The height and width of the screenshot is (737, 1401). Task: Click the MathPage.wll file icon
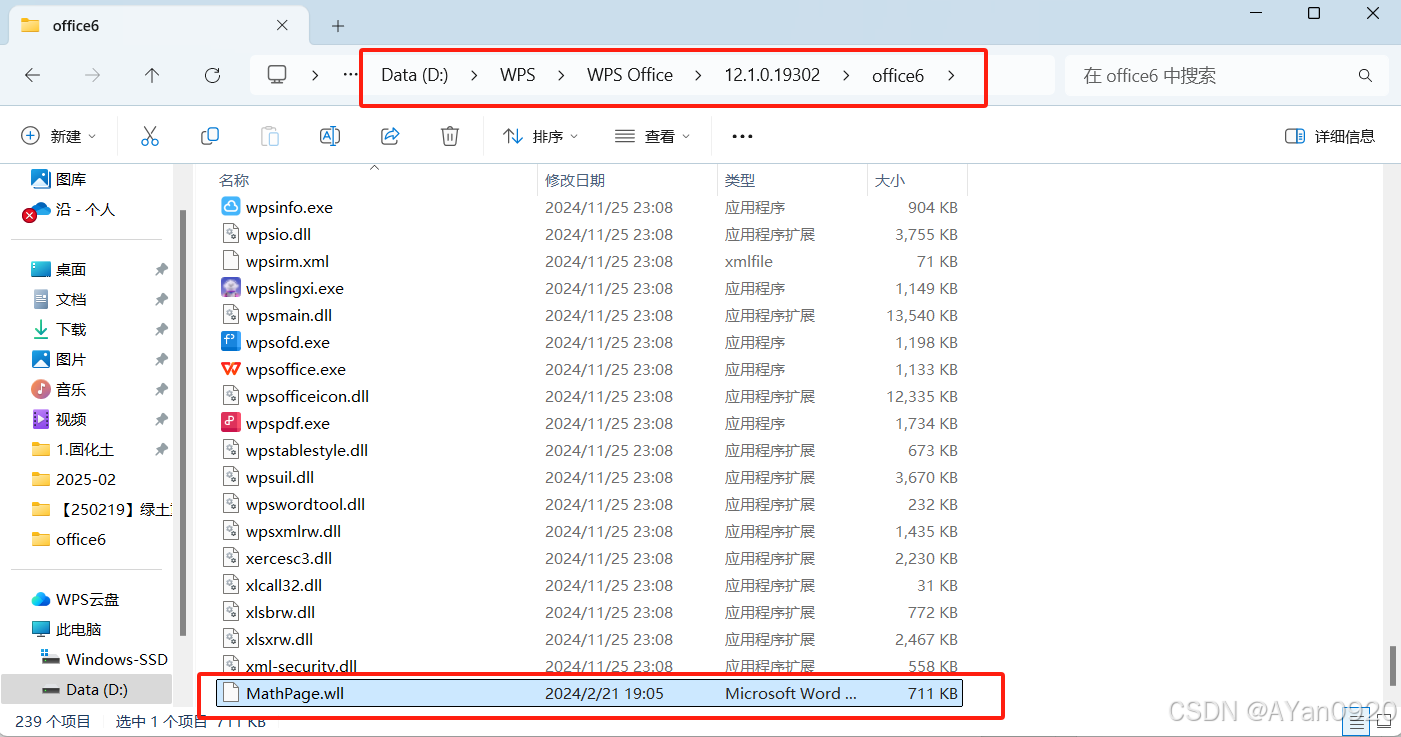click(x=231, y=693)
